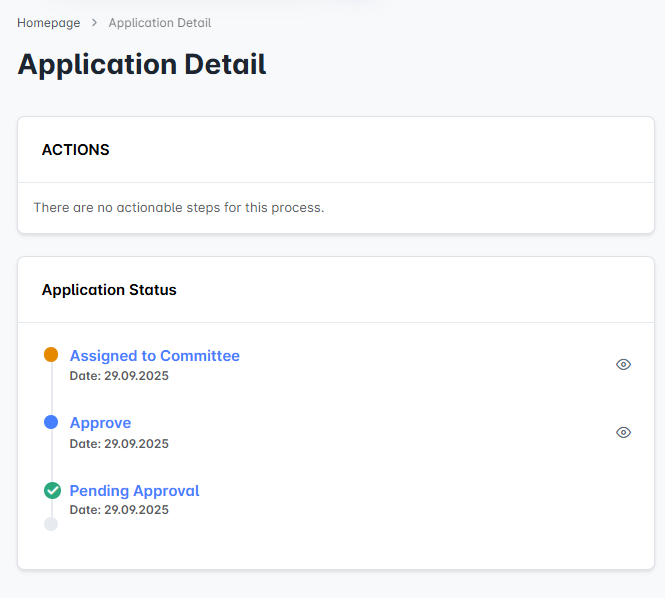
Task: Click the Application Detail page title
Action: pyautogui.click(x=142, y=65)
